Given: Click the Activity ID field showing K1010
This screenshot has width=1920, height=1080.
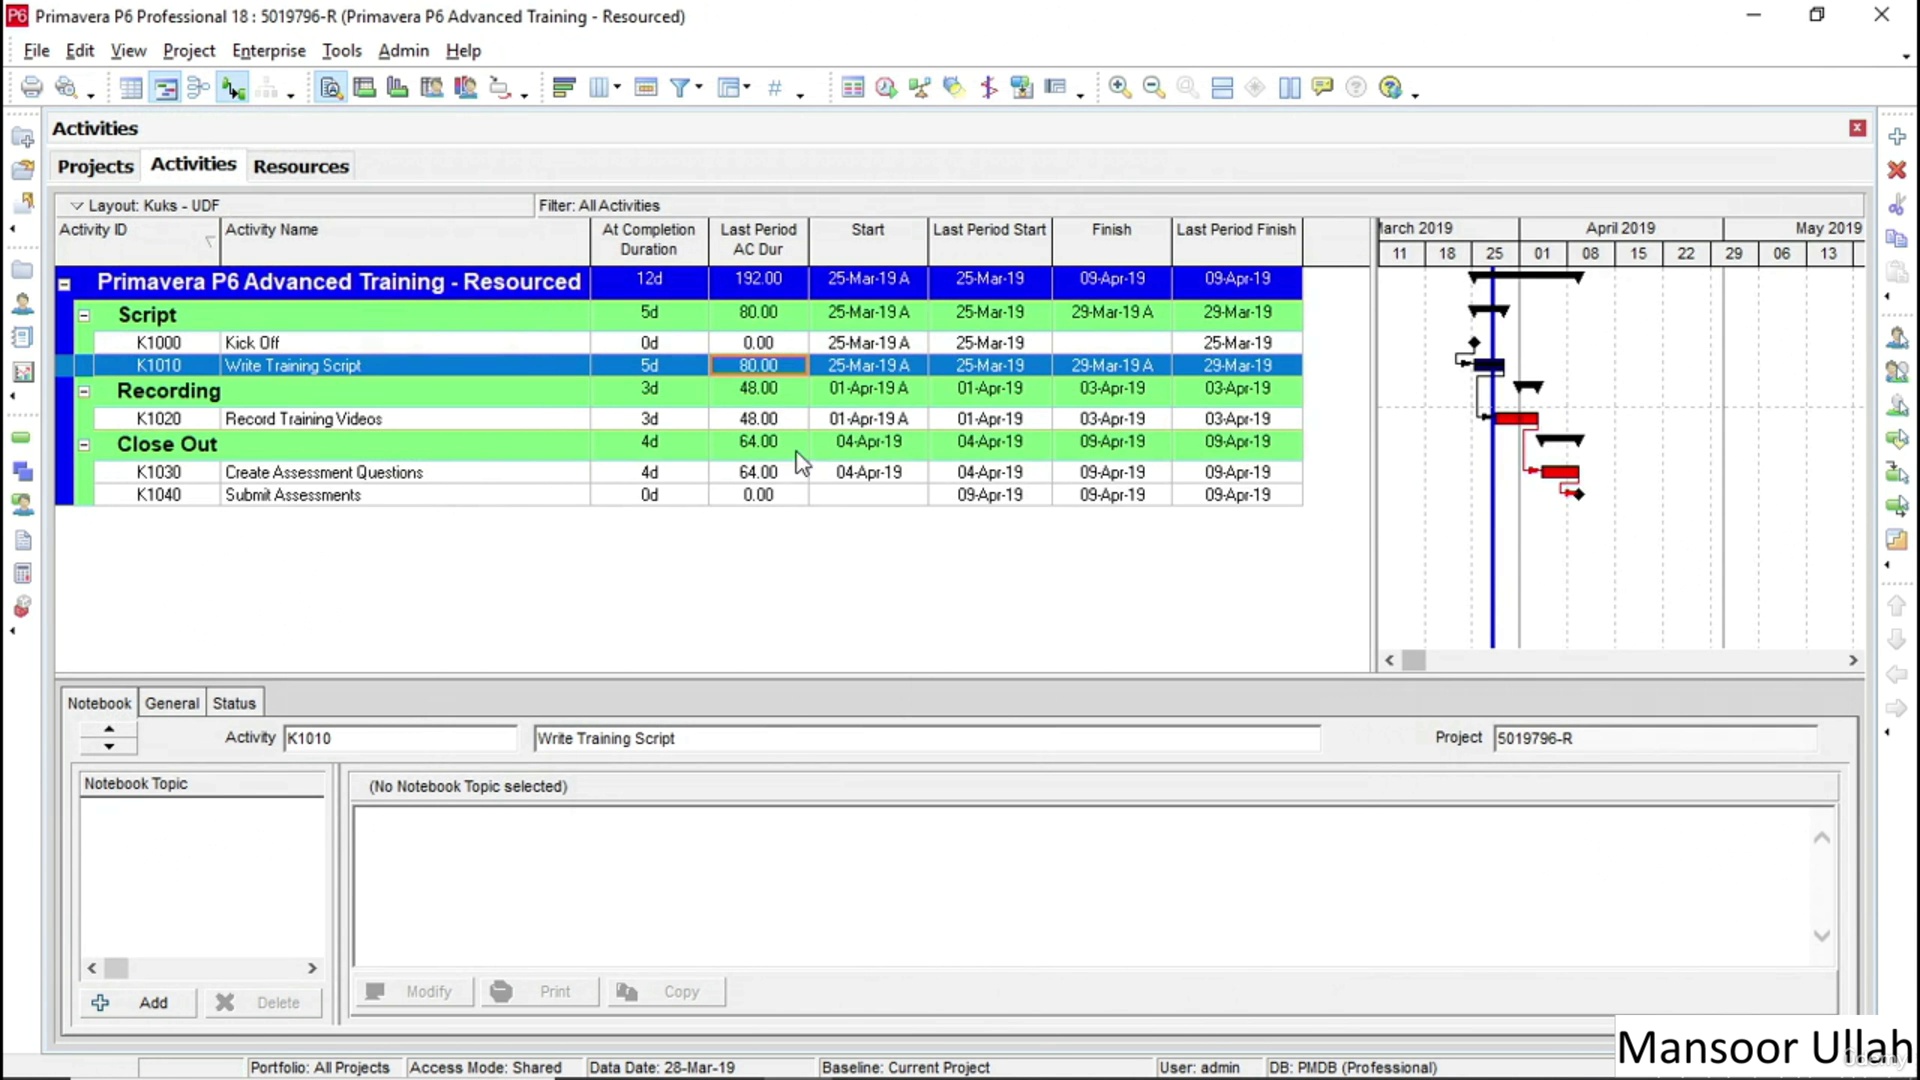Looking at the screenshot, I should [399, 738].
